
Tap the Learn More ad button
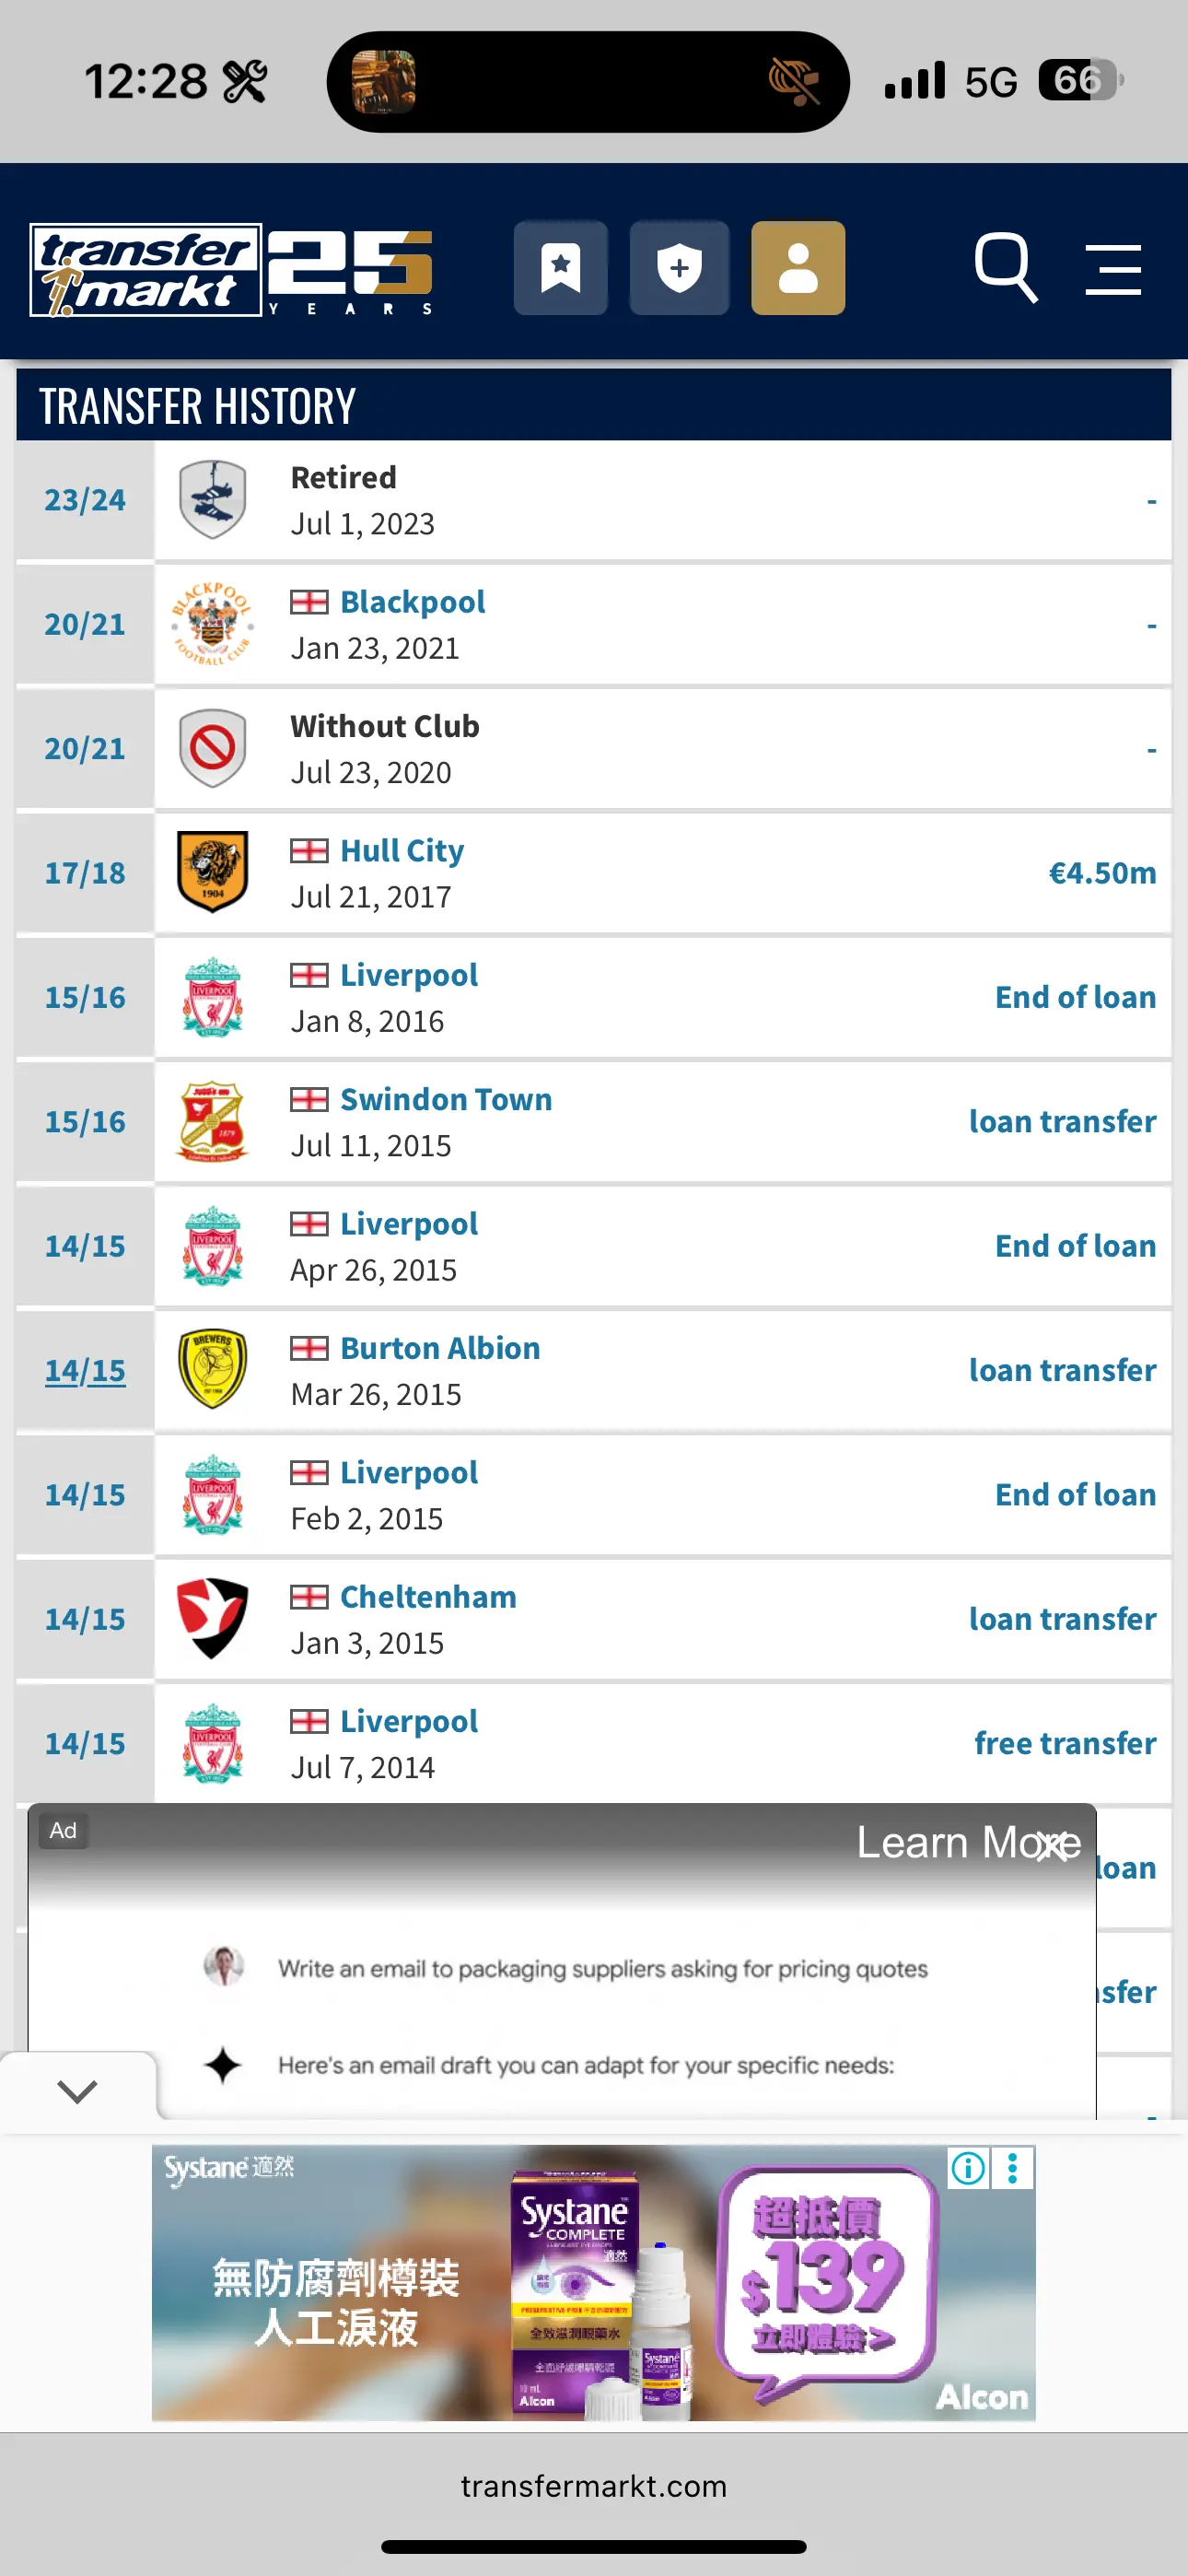click(x=968, y=1842)
